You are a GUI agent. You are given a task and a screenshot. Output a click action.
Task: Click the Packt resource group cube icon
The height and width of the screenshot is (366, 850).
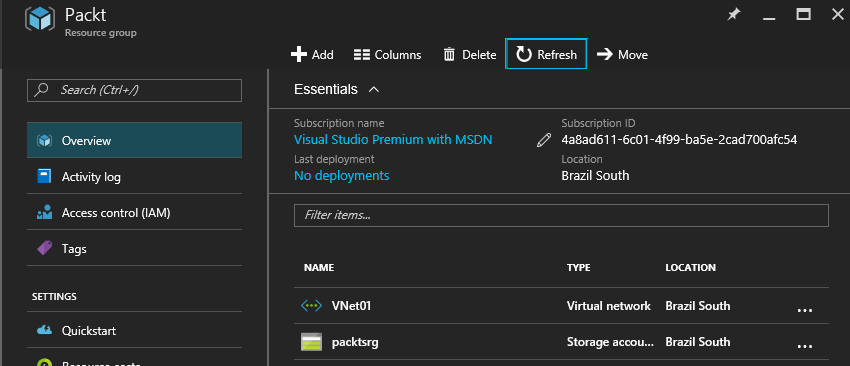pos(40,20)
